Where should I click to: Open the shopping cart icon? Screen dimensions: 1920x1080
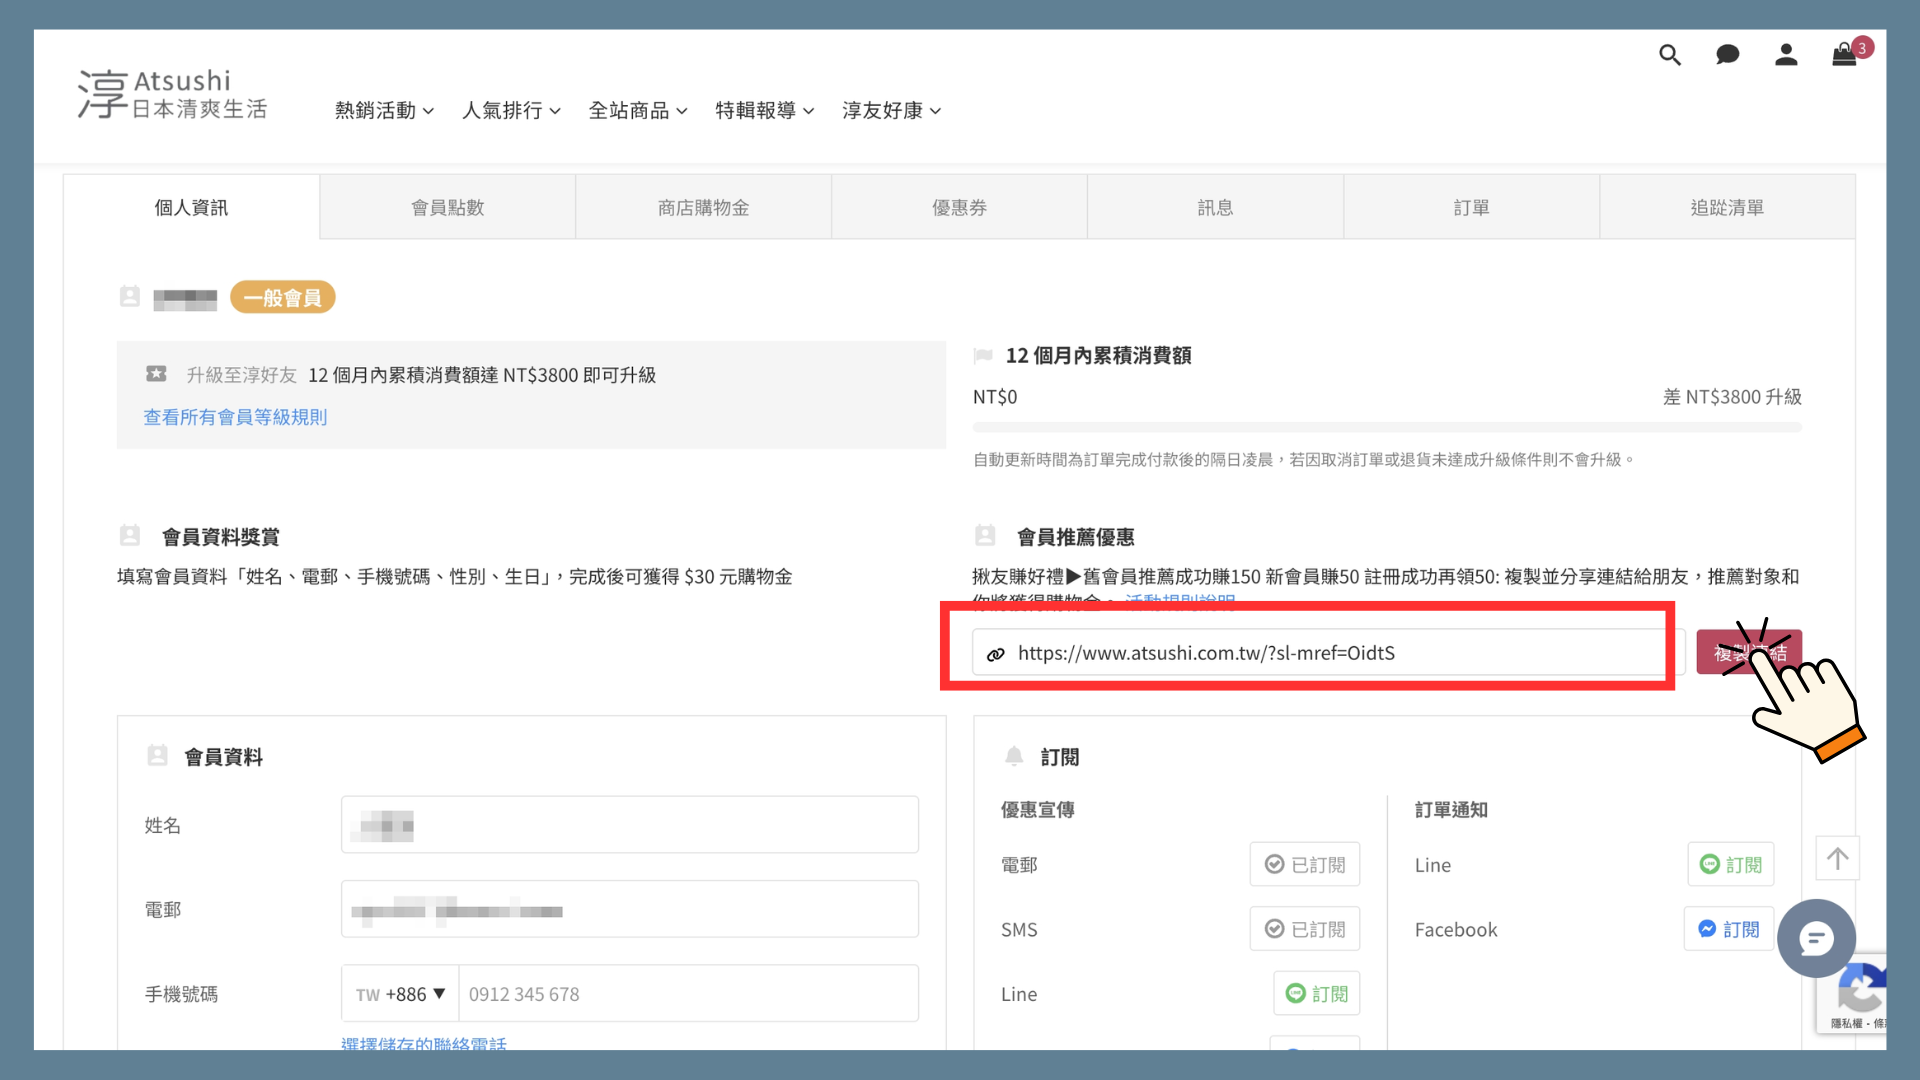pyautogui.click(x=1844, y=55)
